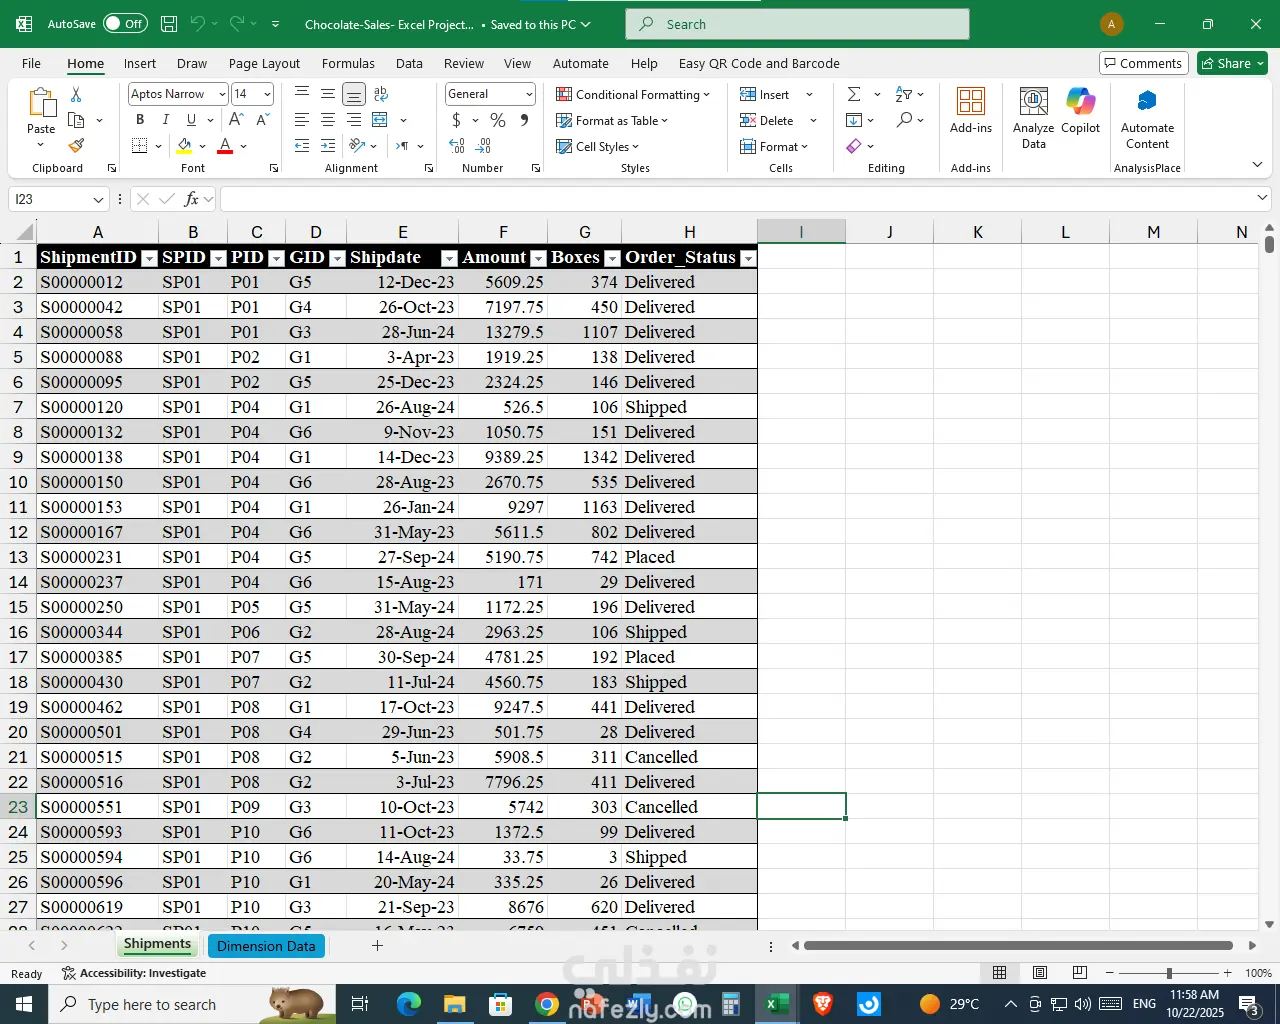Toggle Normal view in status bar

pyautogui.click(x=999, y=973)
